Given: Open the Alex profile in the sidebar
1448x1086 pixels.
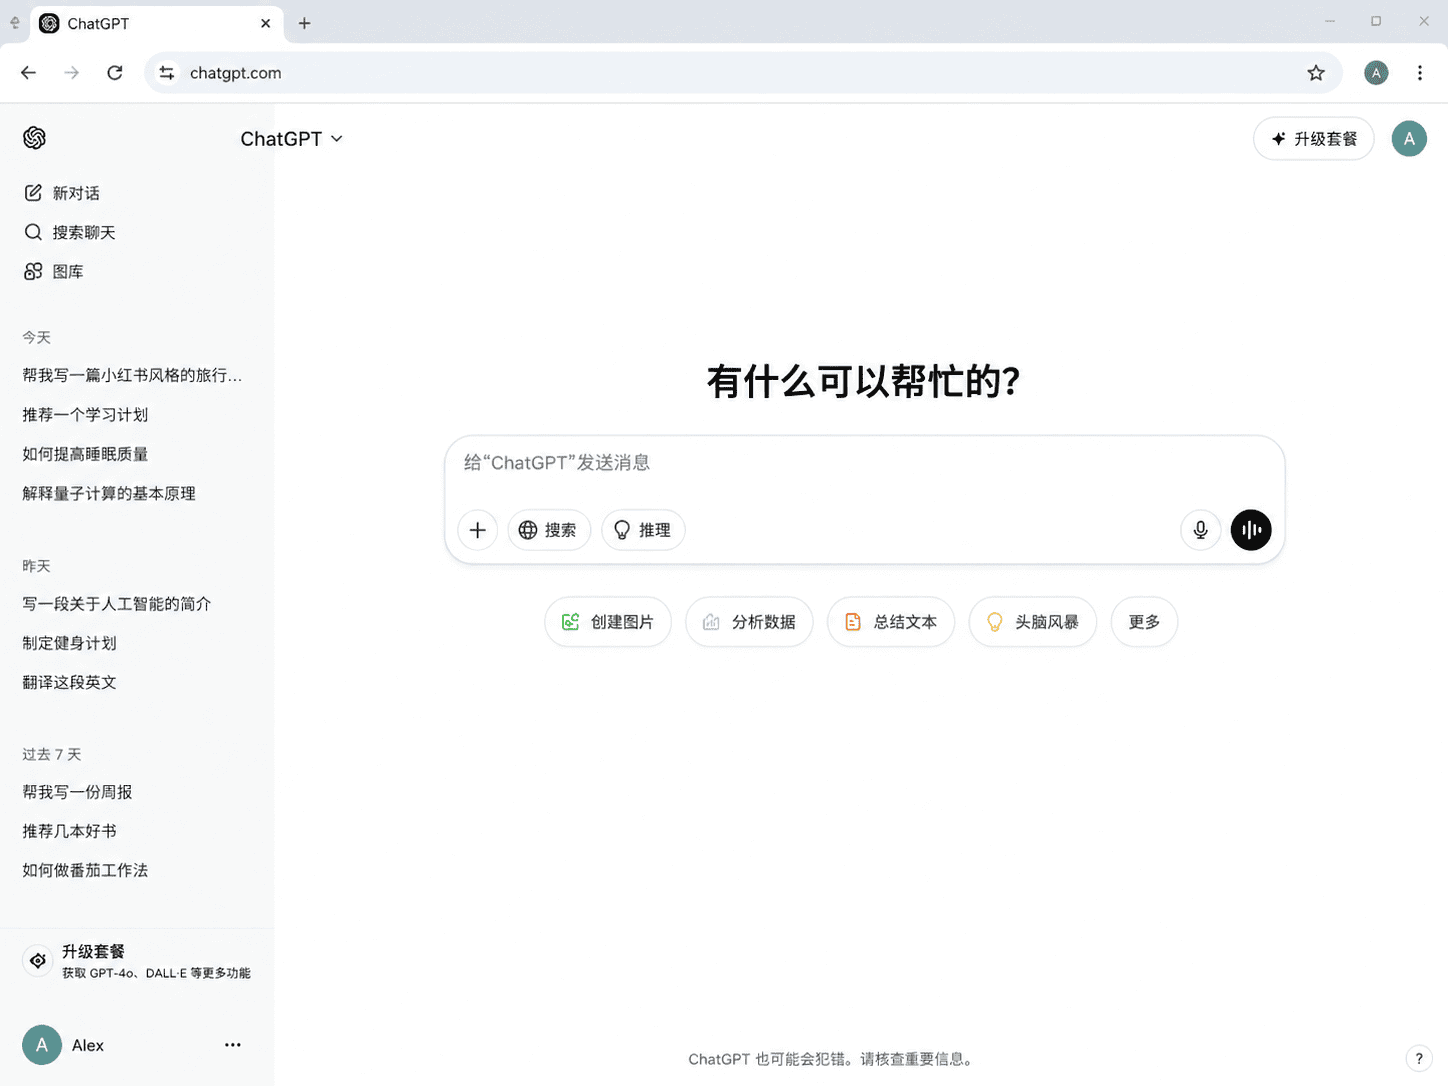Looking at the screenshot, I should pos(64,1045).
